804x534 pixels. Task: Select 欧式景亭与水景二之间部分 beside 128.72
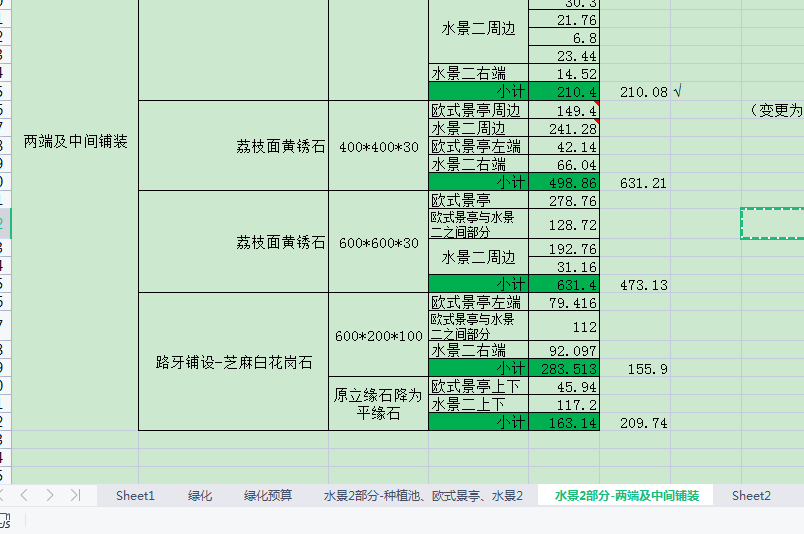pyautogui.click(x=478, y=224)
